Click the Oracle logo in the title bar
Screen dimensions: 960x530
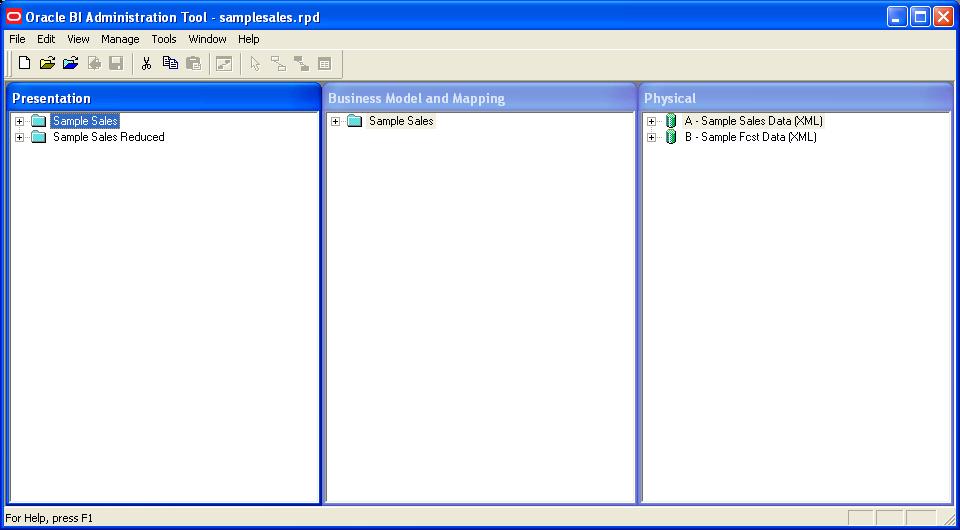[x=13, y=17]
